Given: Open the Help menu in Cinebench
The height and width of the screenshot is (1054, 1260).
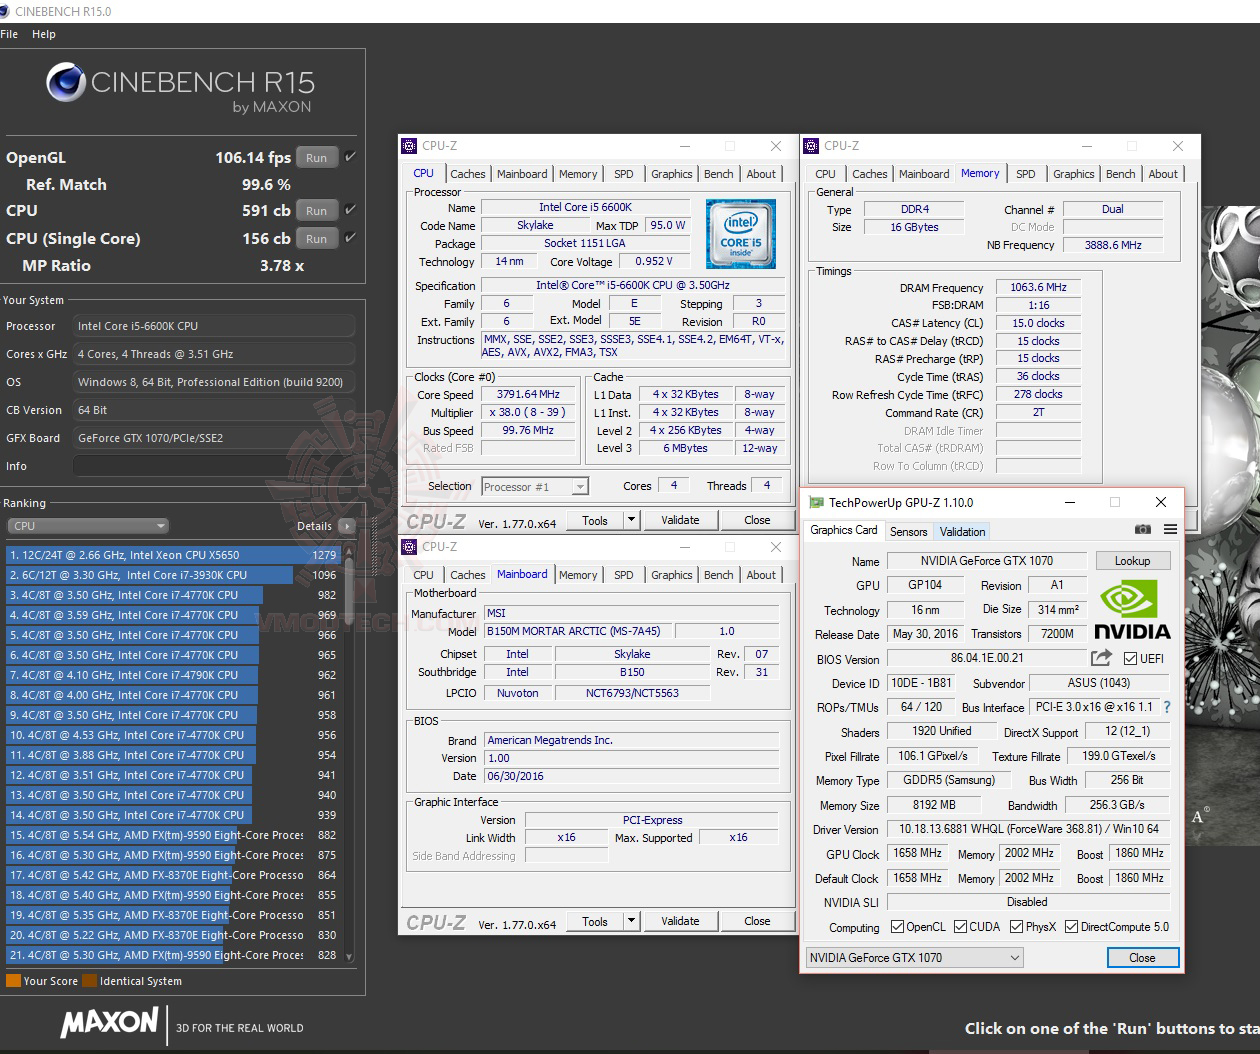Looking at the screenshot, I should coord(44,34).
